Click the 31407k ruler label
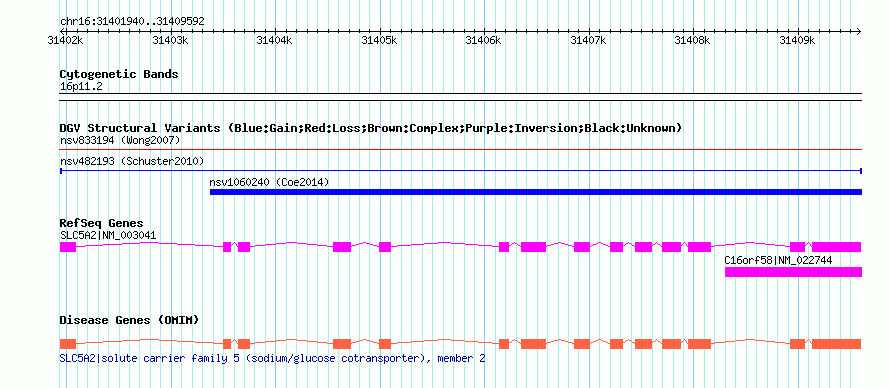Image resolution: width=890 pixels, height=388 pixels. pyautogui.click(x=589, y=41)
